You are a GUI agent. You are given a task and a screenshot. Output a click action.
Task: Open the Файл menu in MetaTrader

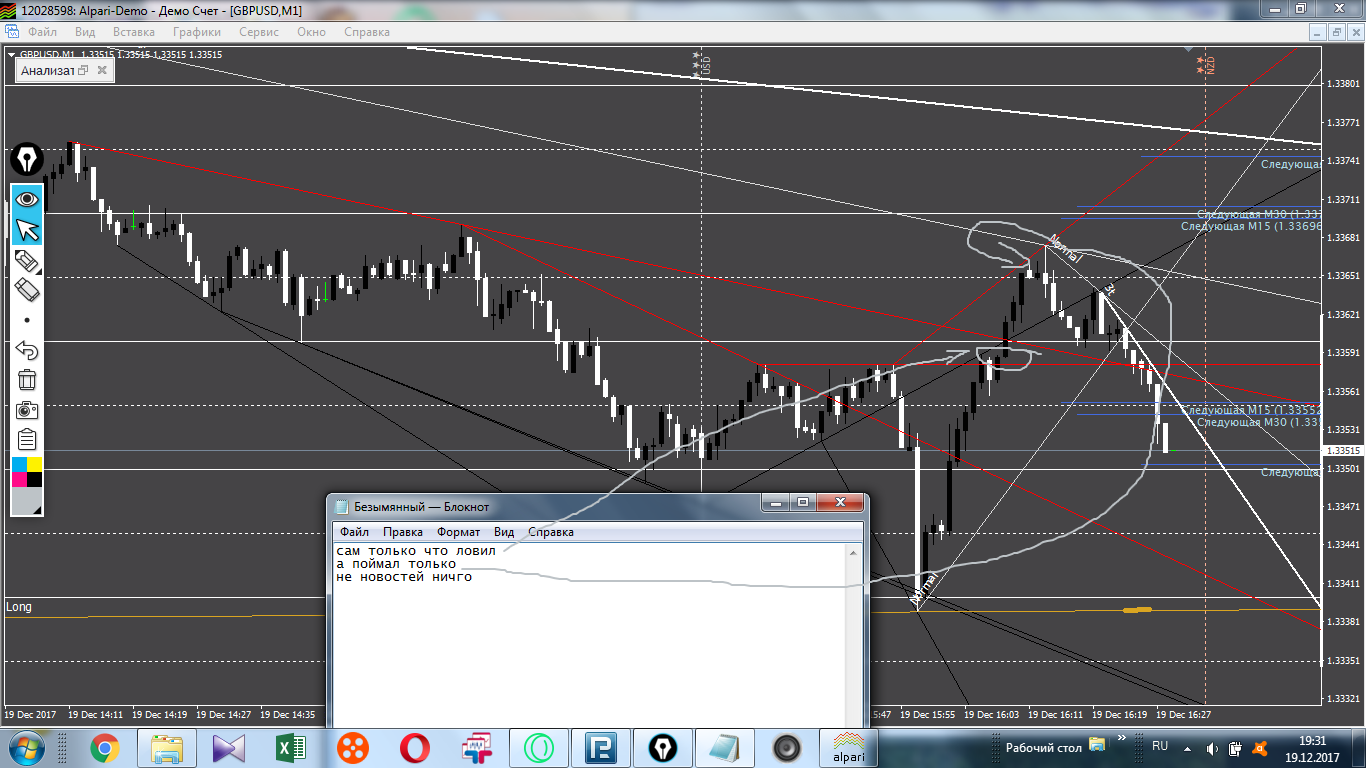[42, 32]
